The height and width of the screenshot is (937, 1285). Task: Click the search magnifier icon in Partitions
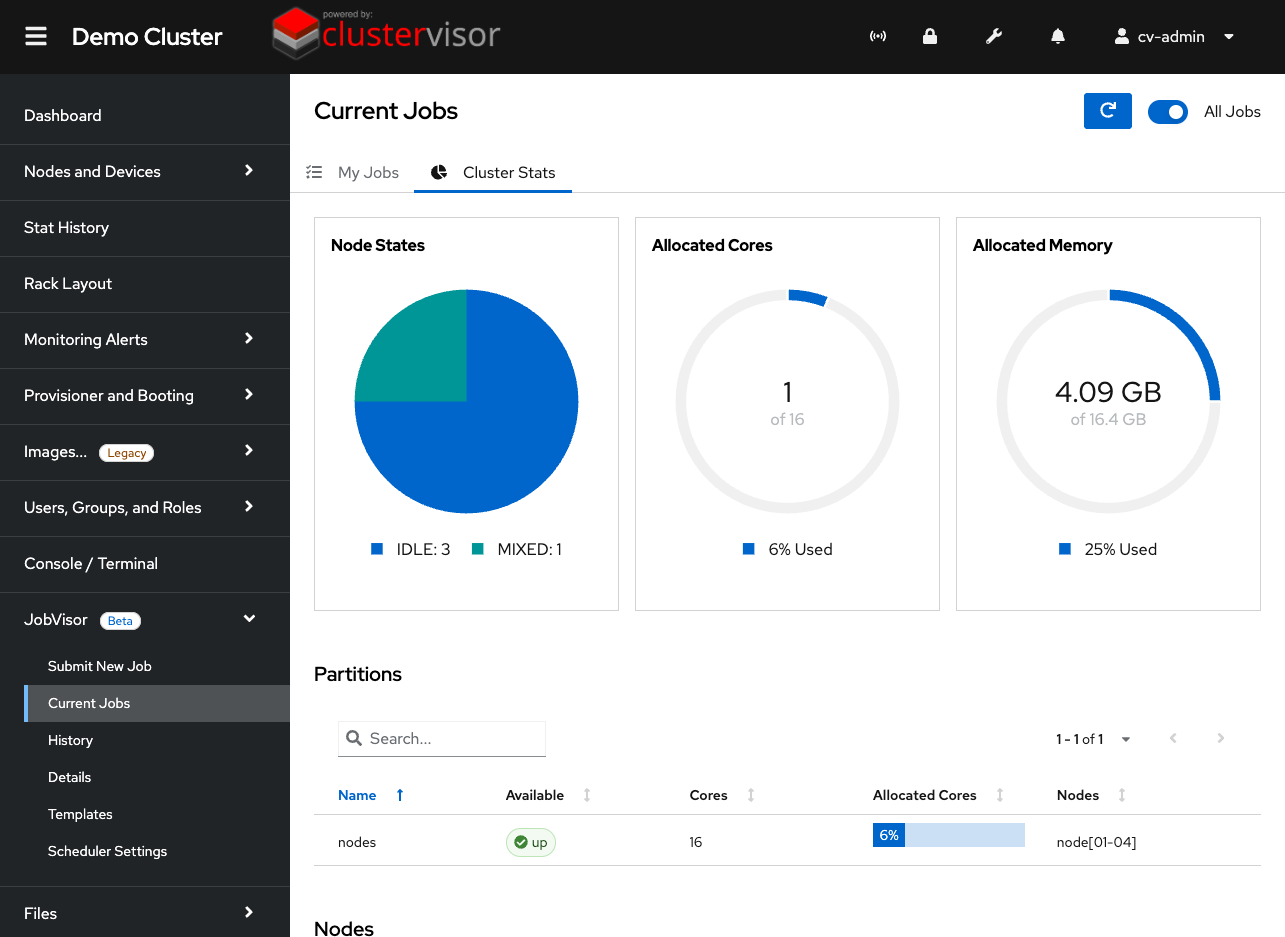[353, 738]
